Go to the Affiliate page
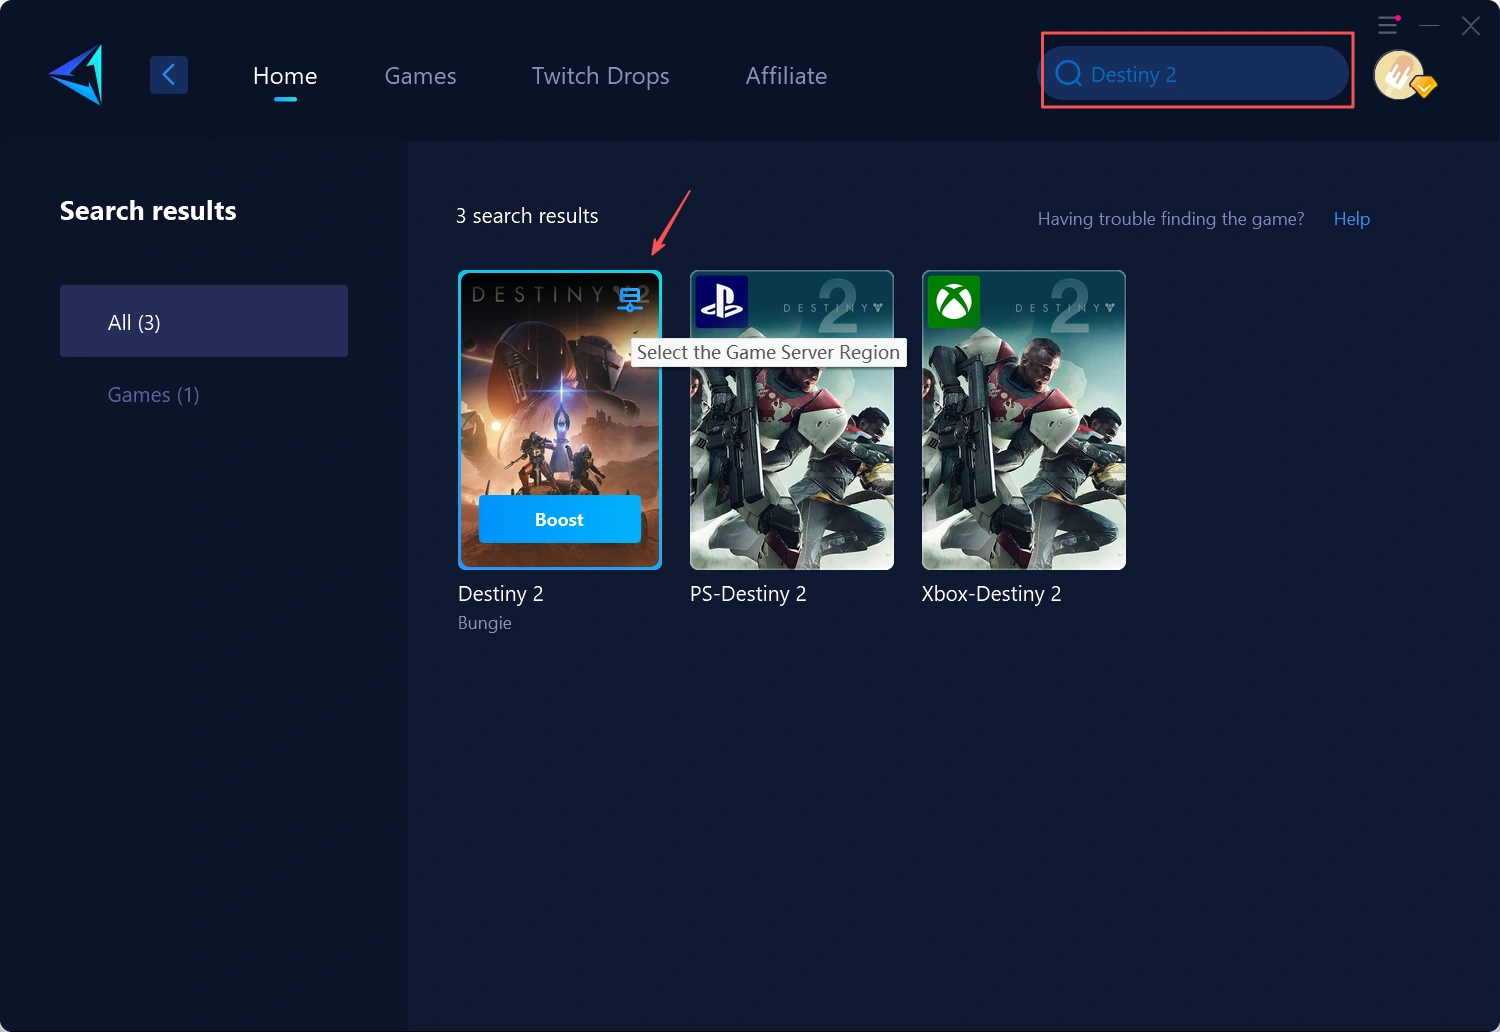The width and height of the screenshot is (1500, 1032). [786, 75]
